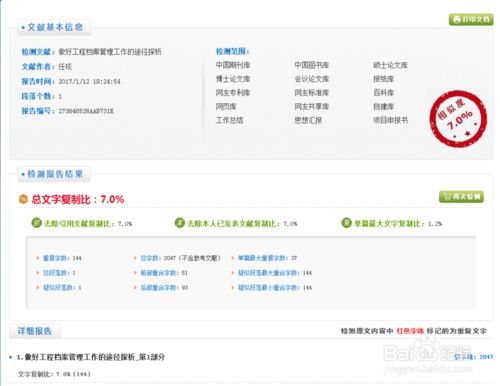Click the 文献作者 author field
Viewport: 500px width, 386px height.
47,67
